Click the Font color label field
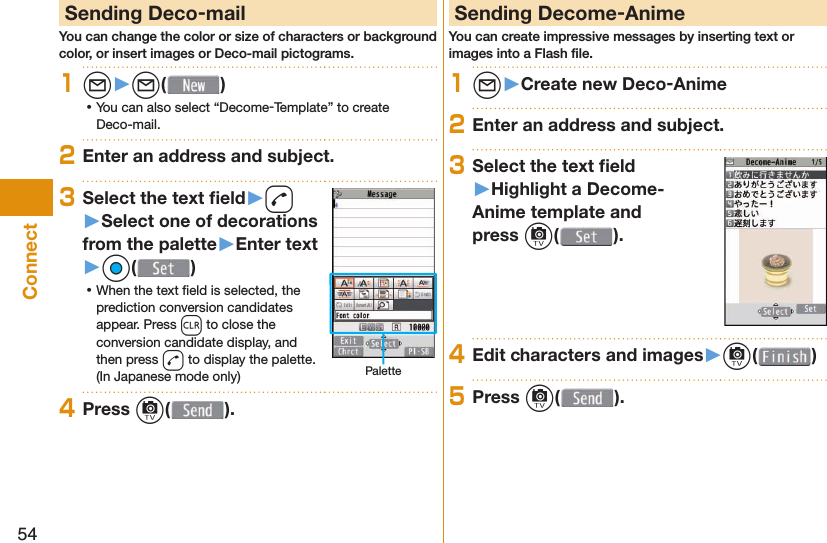827x543 pixels. coord(383,316)
